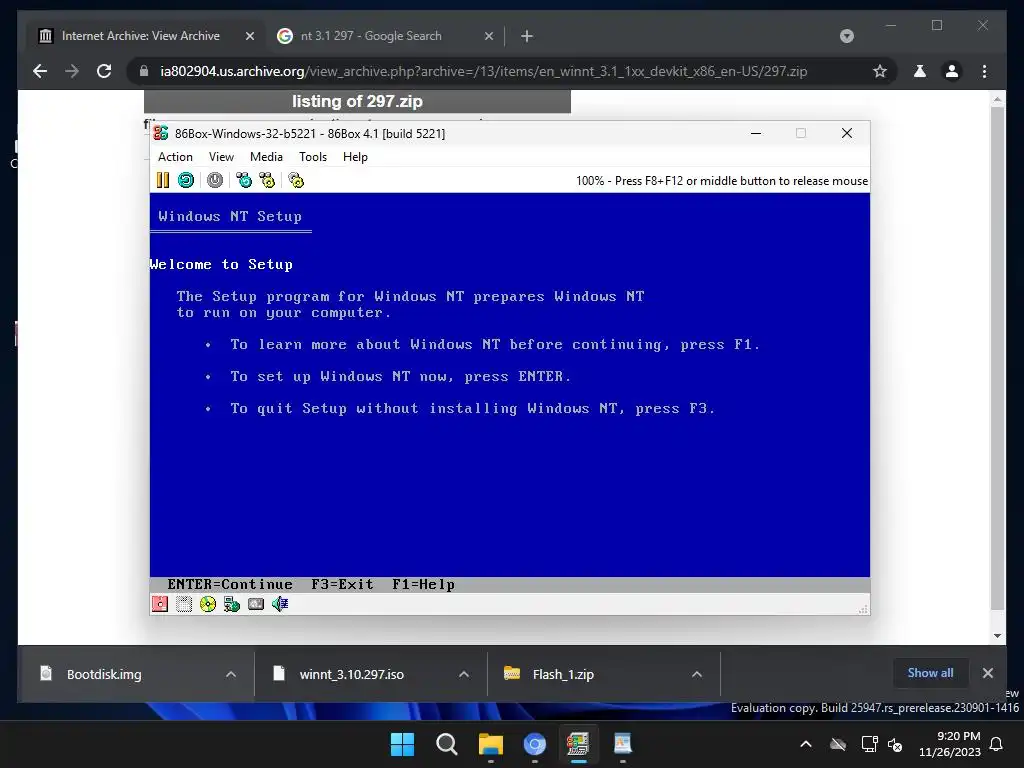The height and width of the screenshot is (768, 1024).
Task: Open Chrome three-dot menu
Action: click(x=984, y=71)
